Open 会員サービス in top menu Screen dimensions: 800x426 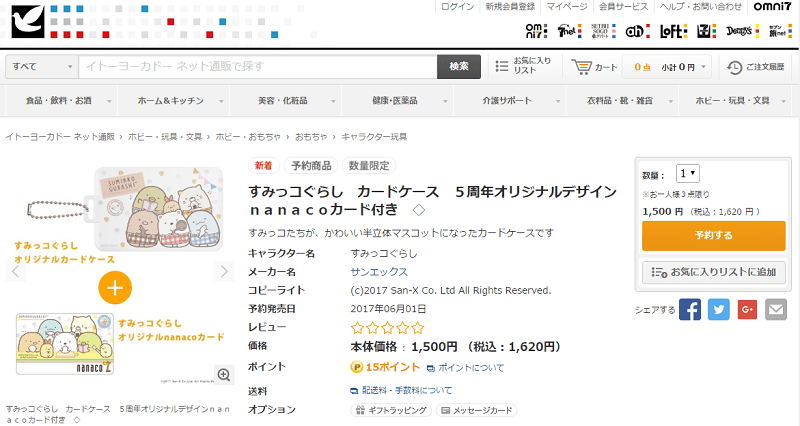(623, 7)
